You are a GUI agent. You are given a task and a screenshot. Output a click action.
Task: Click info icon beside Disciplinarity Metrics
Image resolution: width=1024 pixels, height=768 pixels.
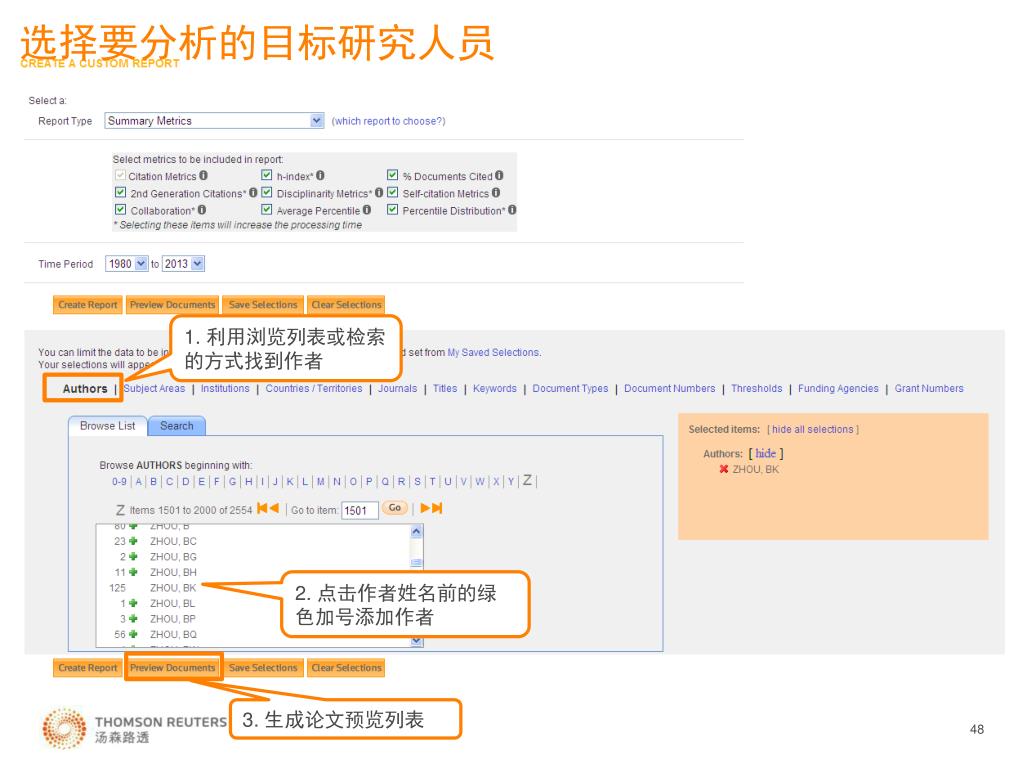(x=379, y=193)
